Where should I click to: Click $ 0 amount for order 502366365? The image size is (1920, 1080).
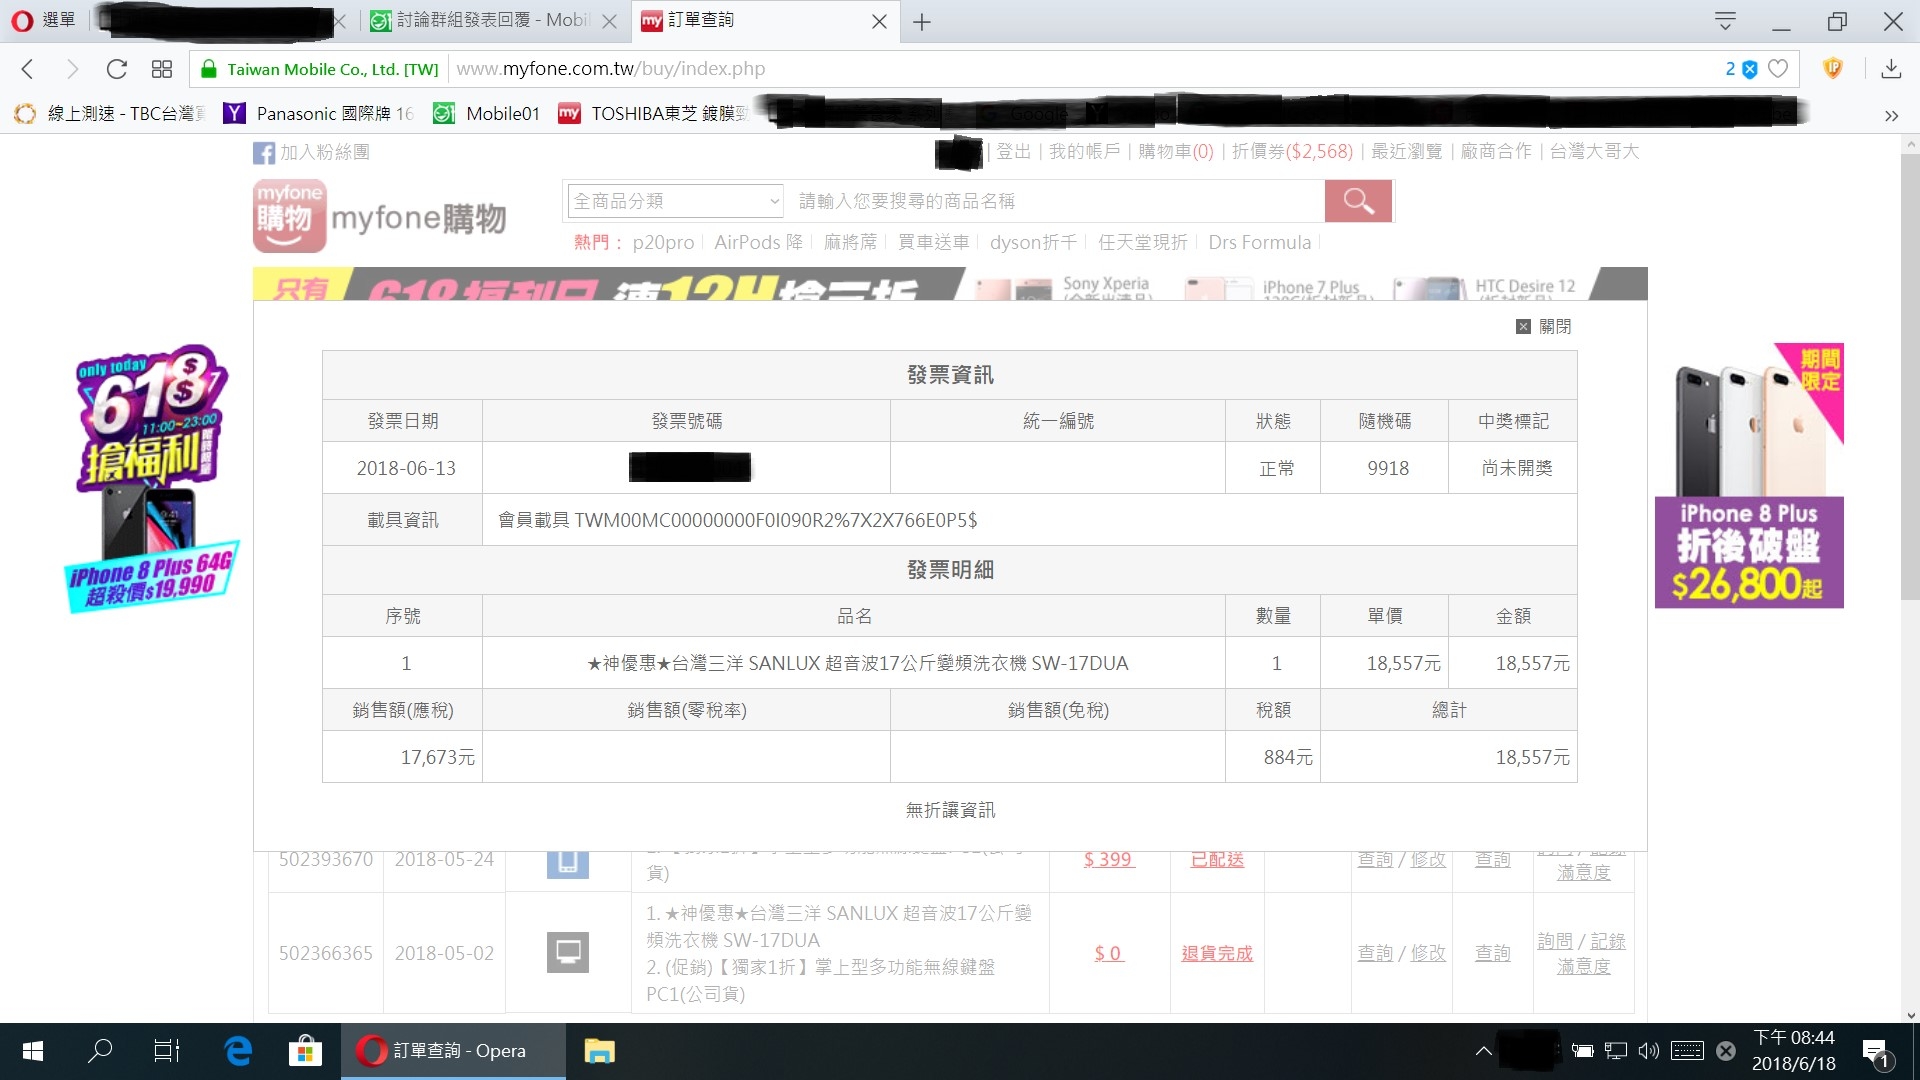(x=1108, y=953)
